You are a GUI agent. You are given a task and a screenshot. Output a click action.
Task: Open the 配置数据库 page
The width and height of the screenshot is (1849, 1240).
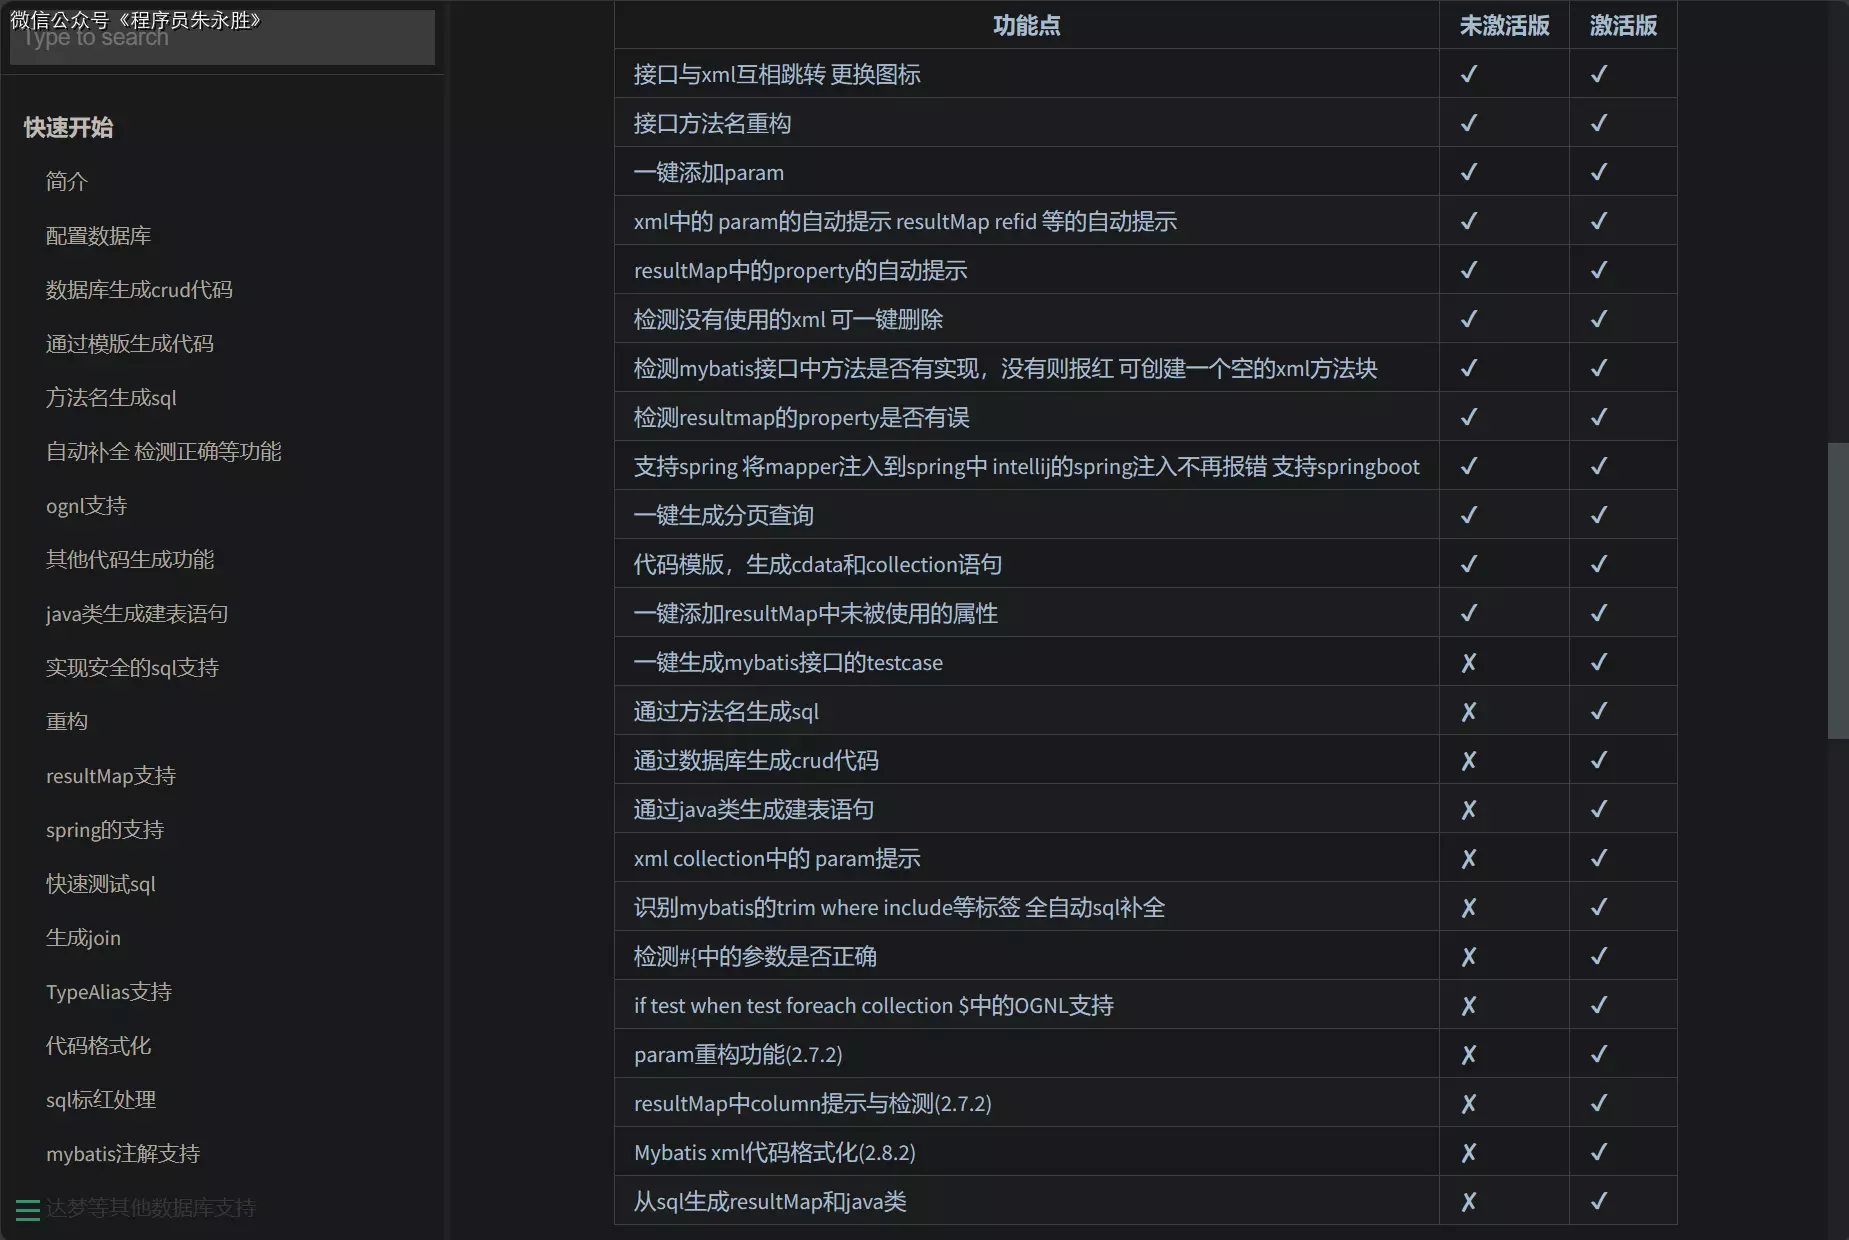pyautogui.click(x=99, y=235)
